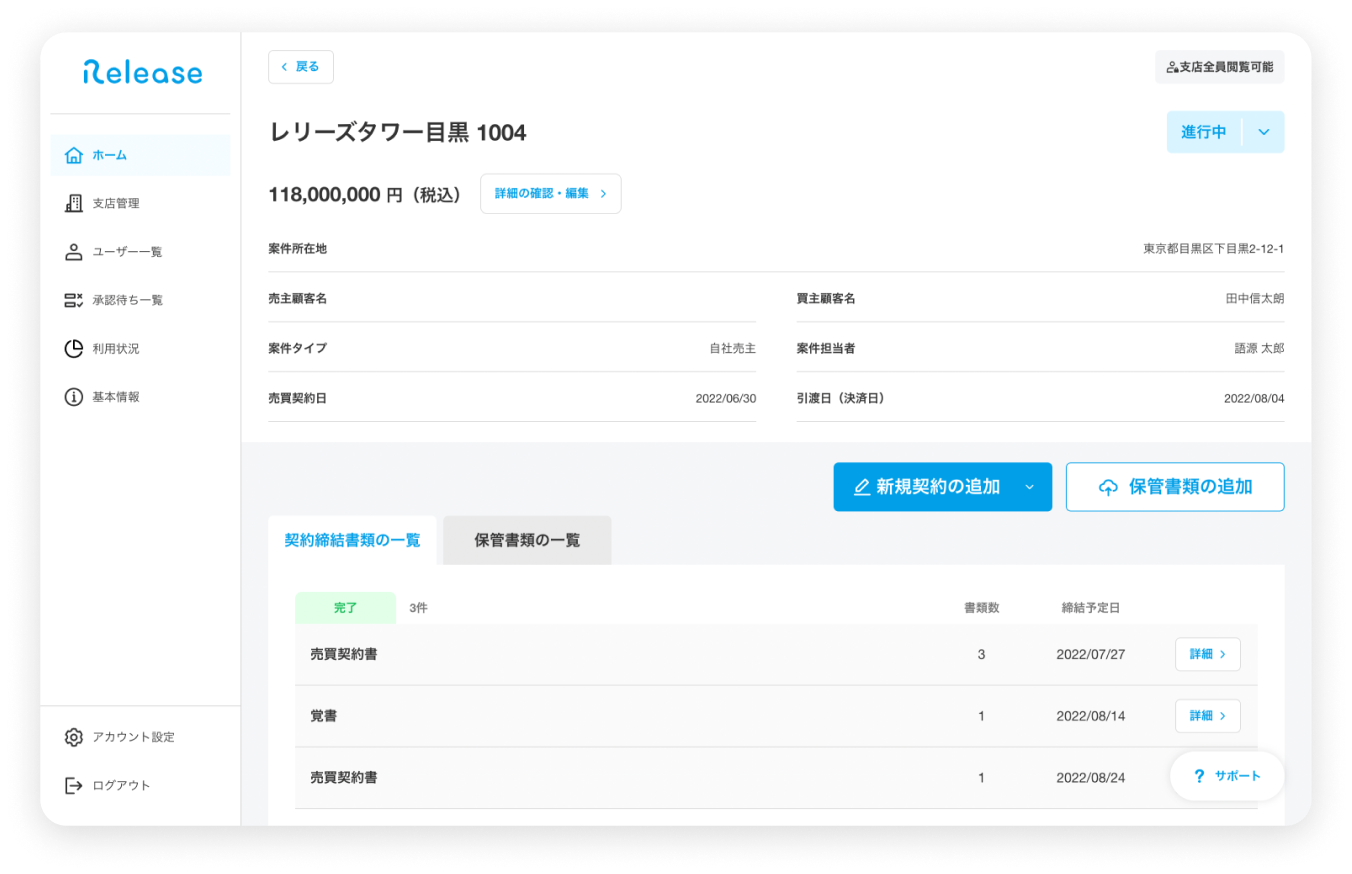Click 保管書類の追加 button
This screenshot has height=874, width=1352.
1175,487
